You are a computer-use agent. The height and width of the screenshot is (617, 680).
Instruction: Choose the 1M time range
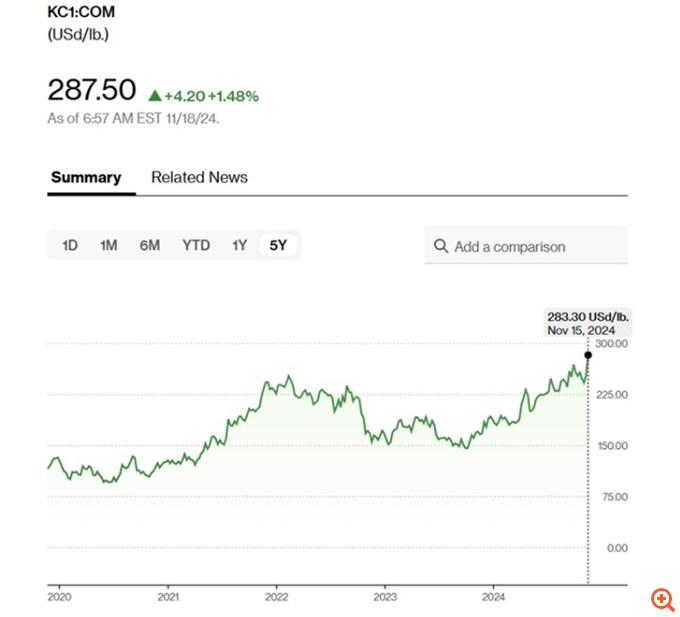click(x=109, y=245)
